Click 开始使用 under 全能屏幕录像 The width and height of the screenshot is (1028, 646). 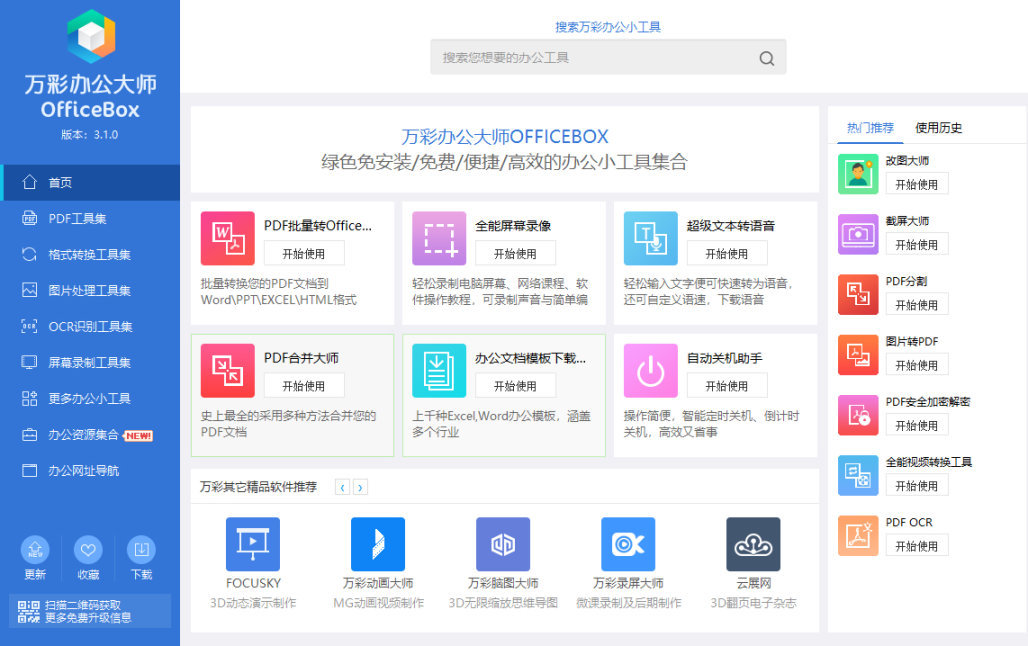tap(515, 254)
